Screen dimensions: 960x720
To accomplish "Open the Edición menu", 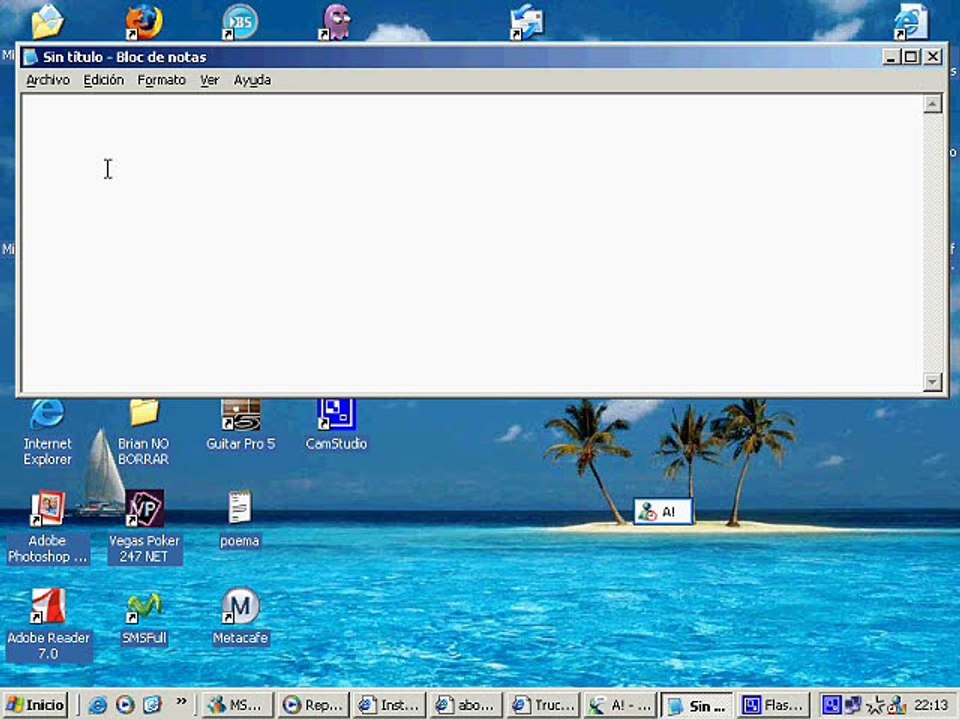I will coord(103,80).
